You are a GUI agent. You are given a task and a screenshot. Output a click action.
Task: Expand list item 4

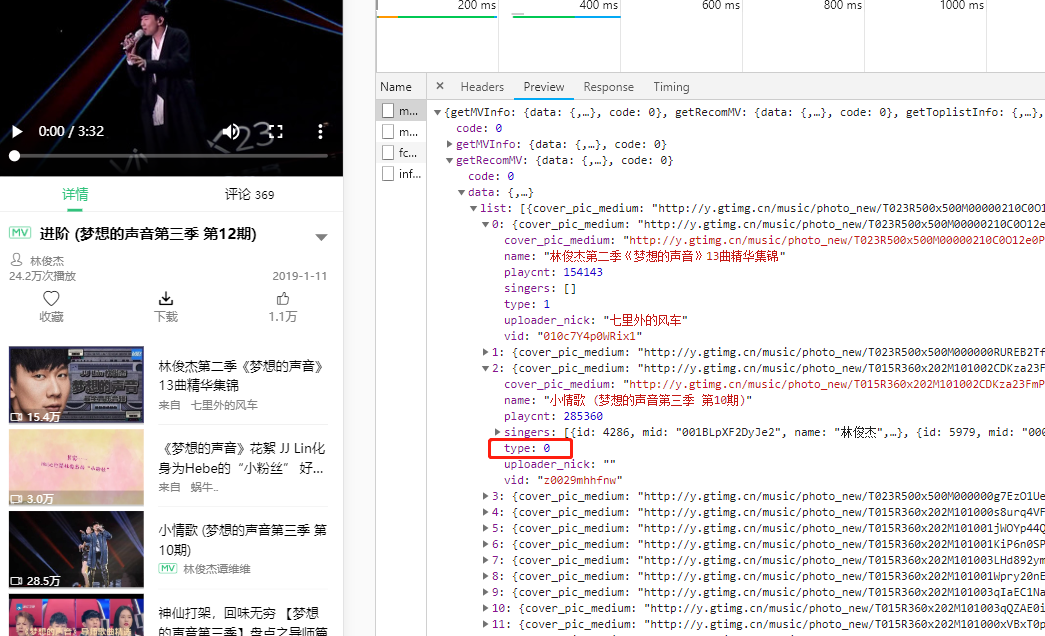pos(485,512)
